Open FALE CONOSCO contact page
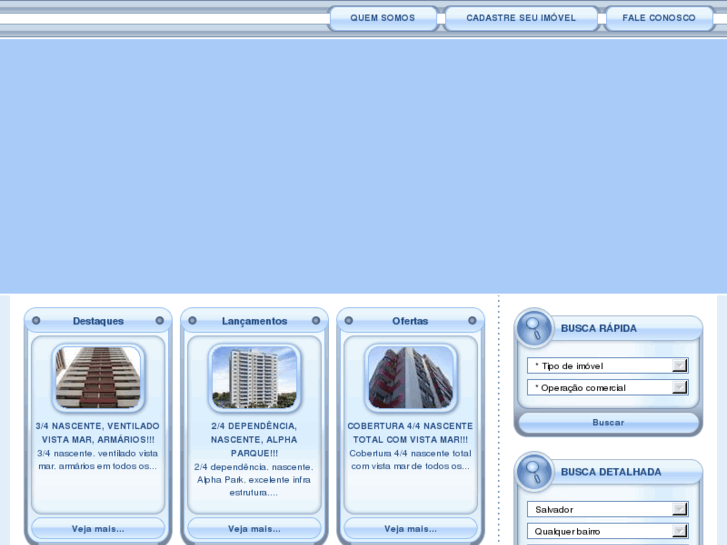The height and width of the screenshot is (545, 727). (659, 18)
